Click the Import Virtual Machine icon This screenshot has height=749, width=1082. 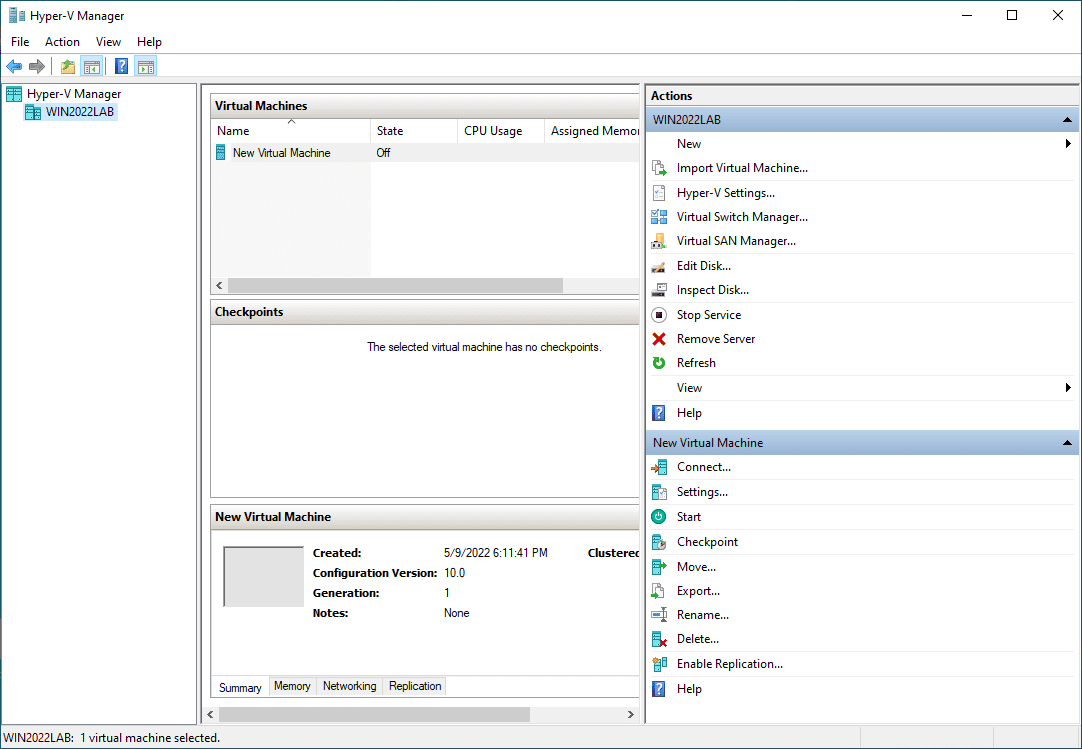[x=659, y=168]
